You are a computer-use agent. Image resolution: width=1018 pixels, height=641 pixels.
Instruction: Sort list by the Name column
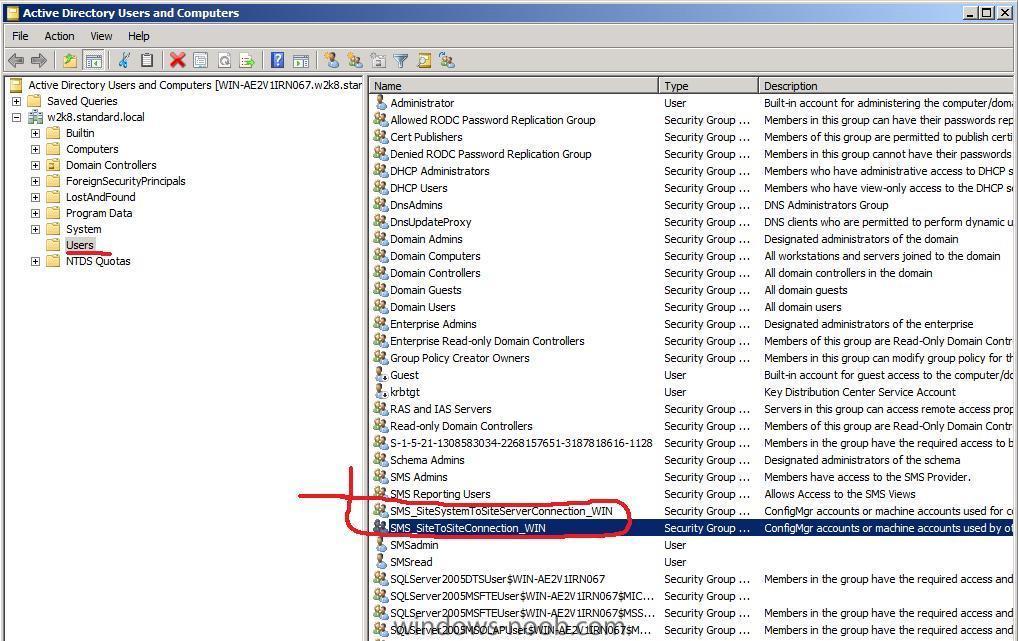(514, 86)
